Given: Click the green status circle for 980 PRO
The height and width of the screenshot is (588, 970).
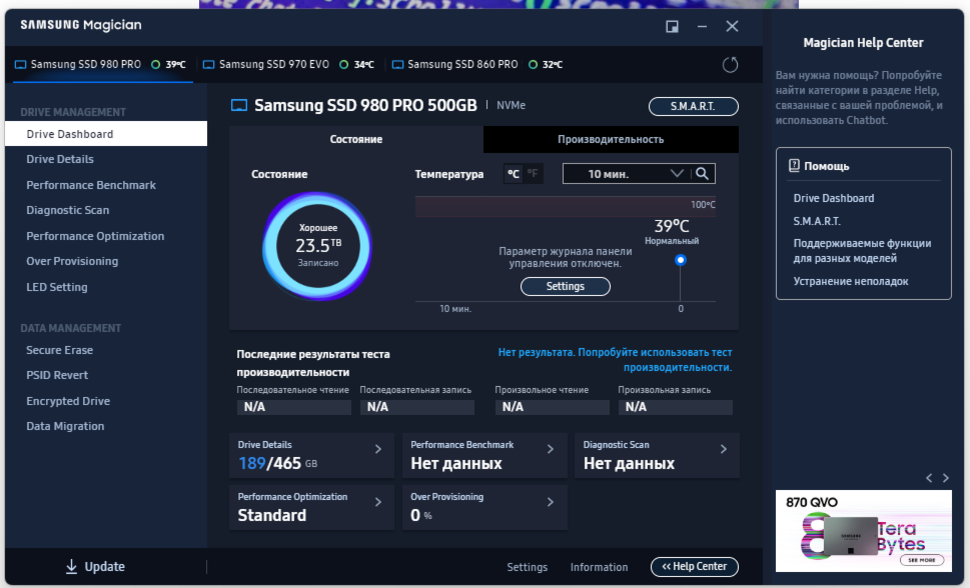Looking at the screenshot, I should tap(156, 64).
